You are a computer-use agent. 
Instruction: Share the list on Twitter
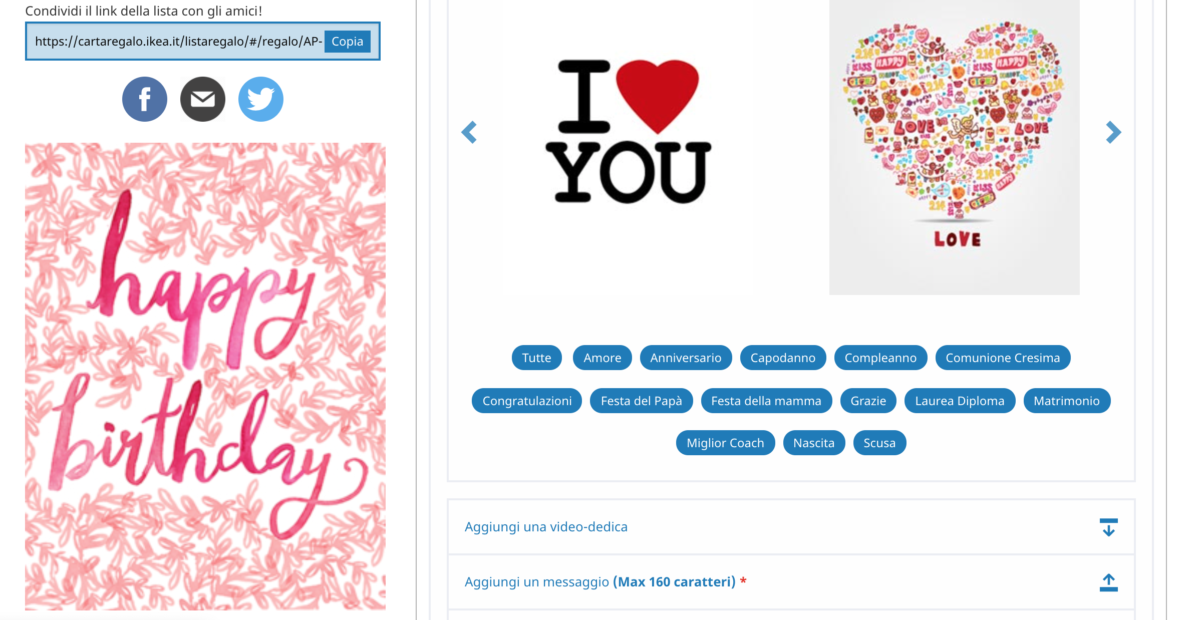point(261,99)
